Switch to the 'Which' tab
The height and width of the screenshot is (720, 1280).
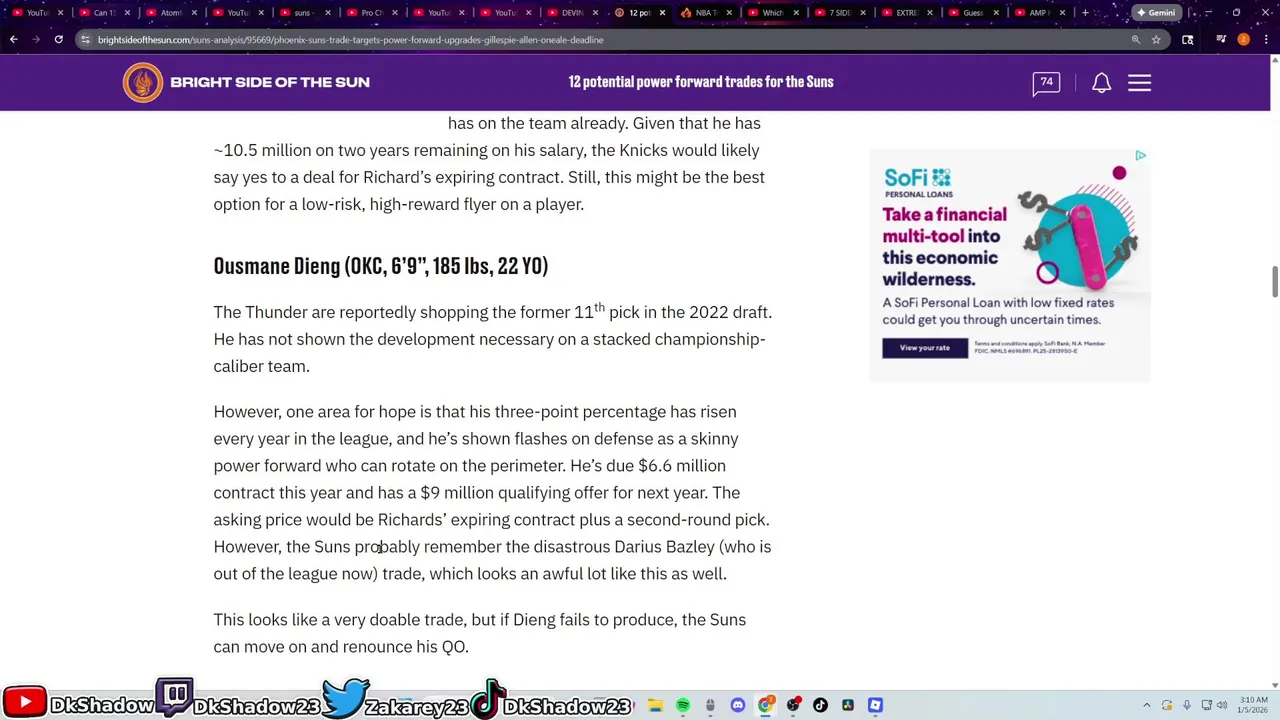coord(772,13)
